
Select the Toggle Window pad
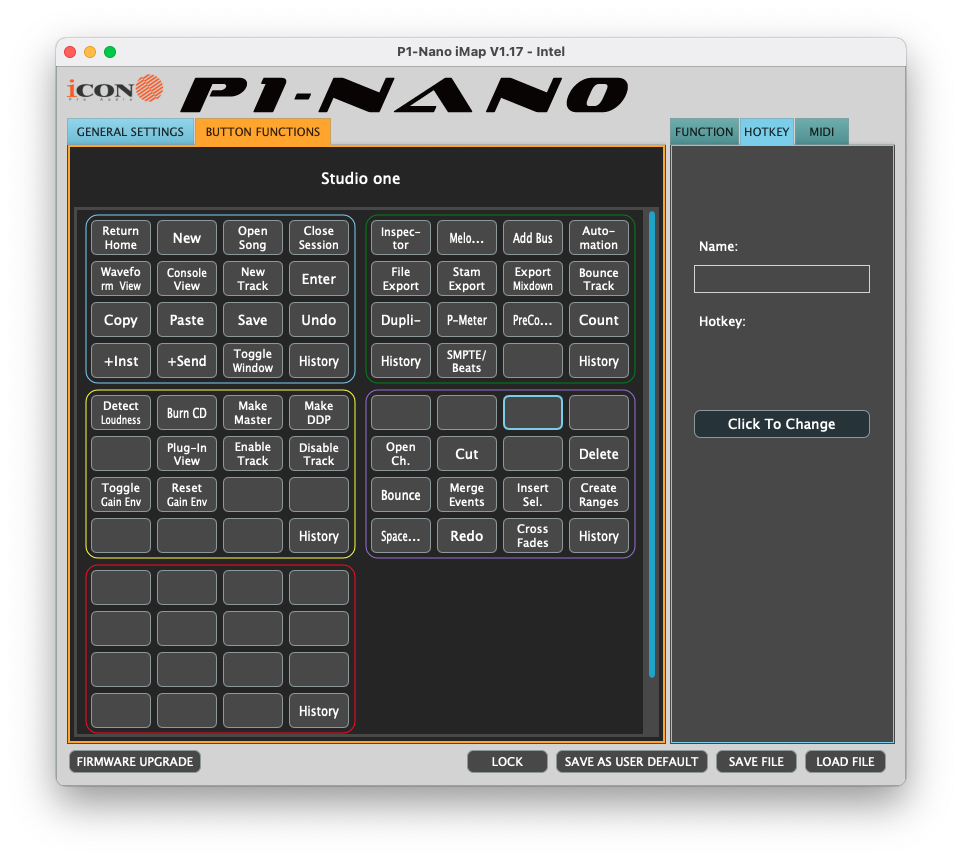pyautogui.click(x=253, y=361)
